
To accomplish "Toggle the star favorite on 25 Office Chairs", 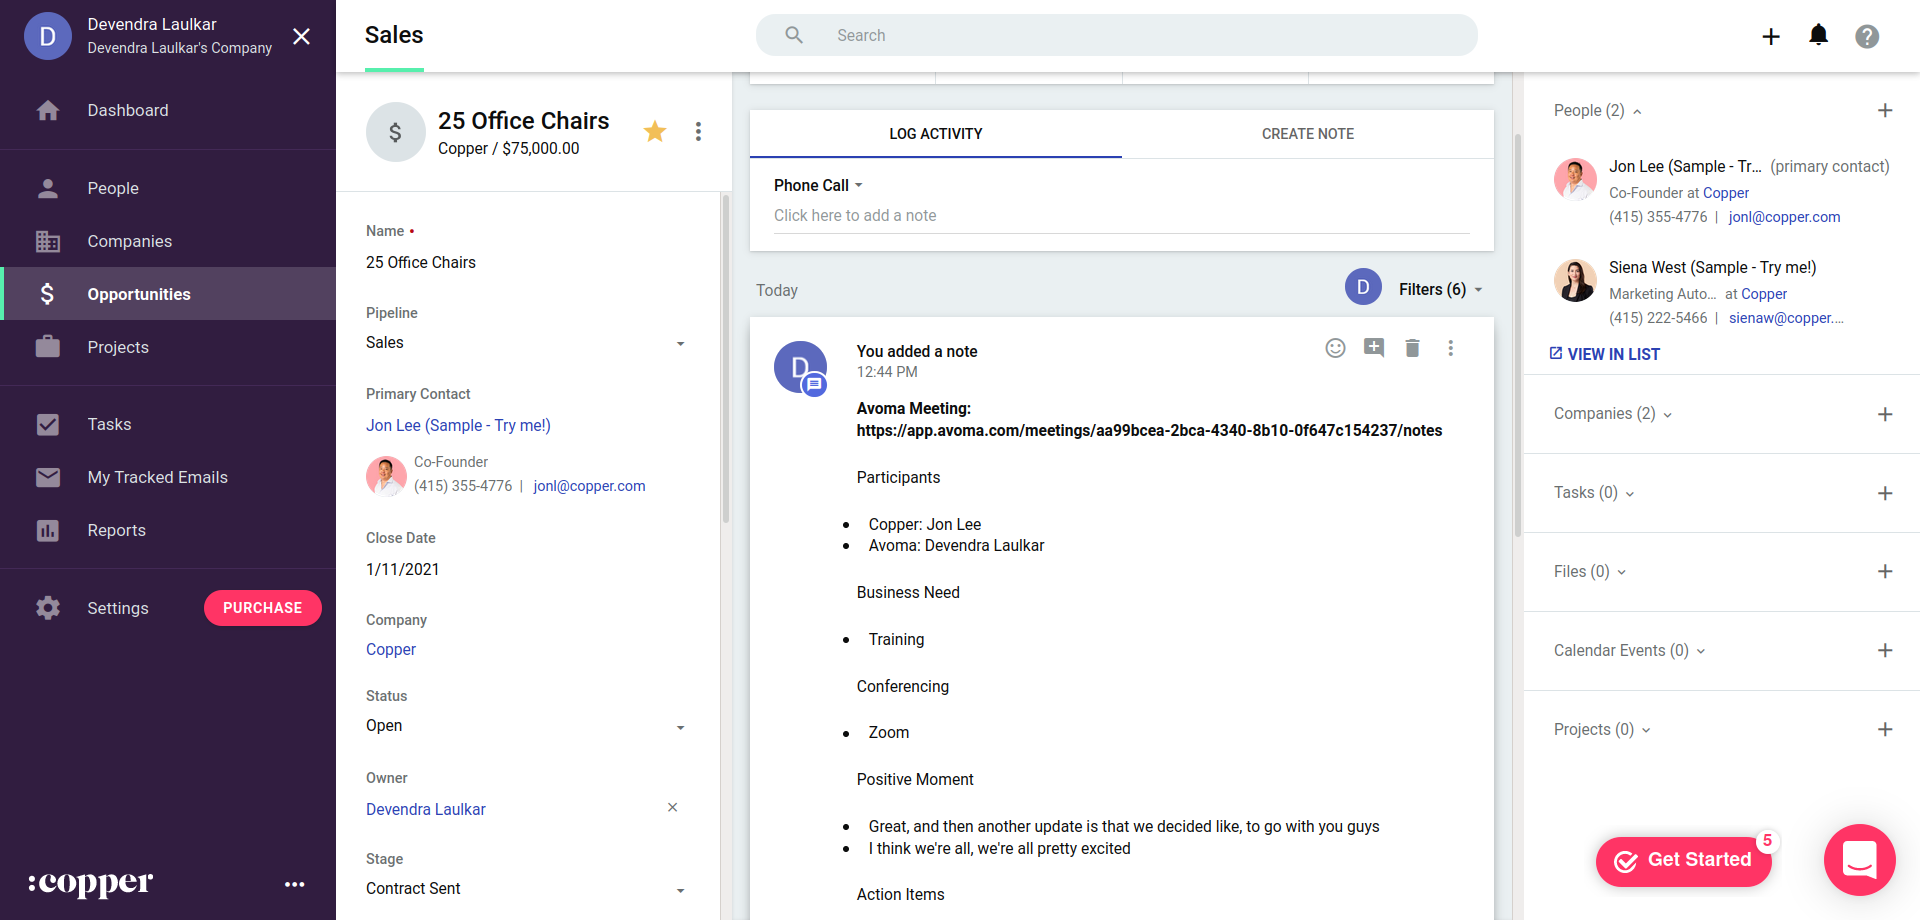I will pyautogui.click(x=655, y=131).
